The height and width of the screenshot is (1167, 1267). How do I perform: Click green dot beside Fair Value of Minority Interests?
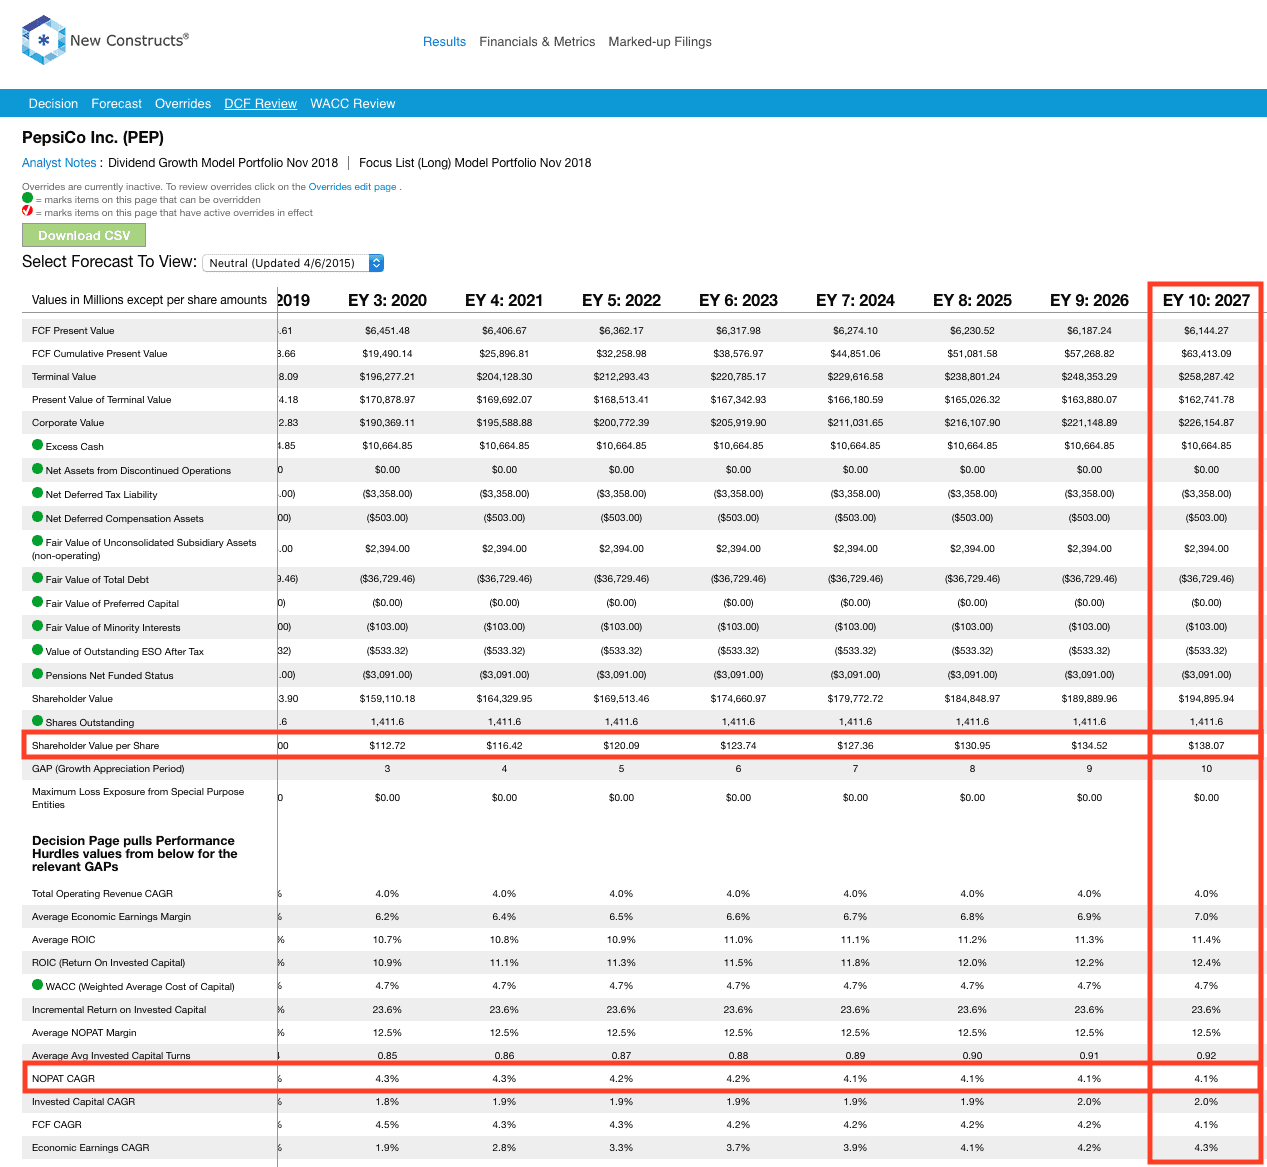(38, 626)
